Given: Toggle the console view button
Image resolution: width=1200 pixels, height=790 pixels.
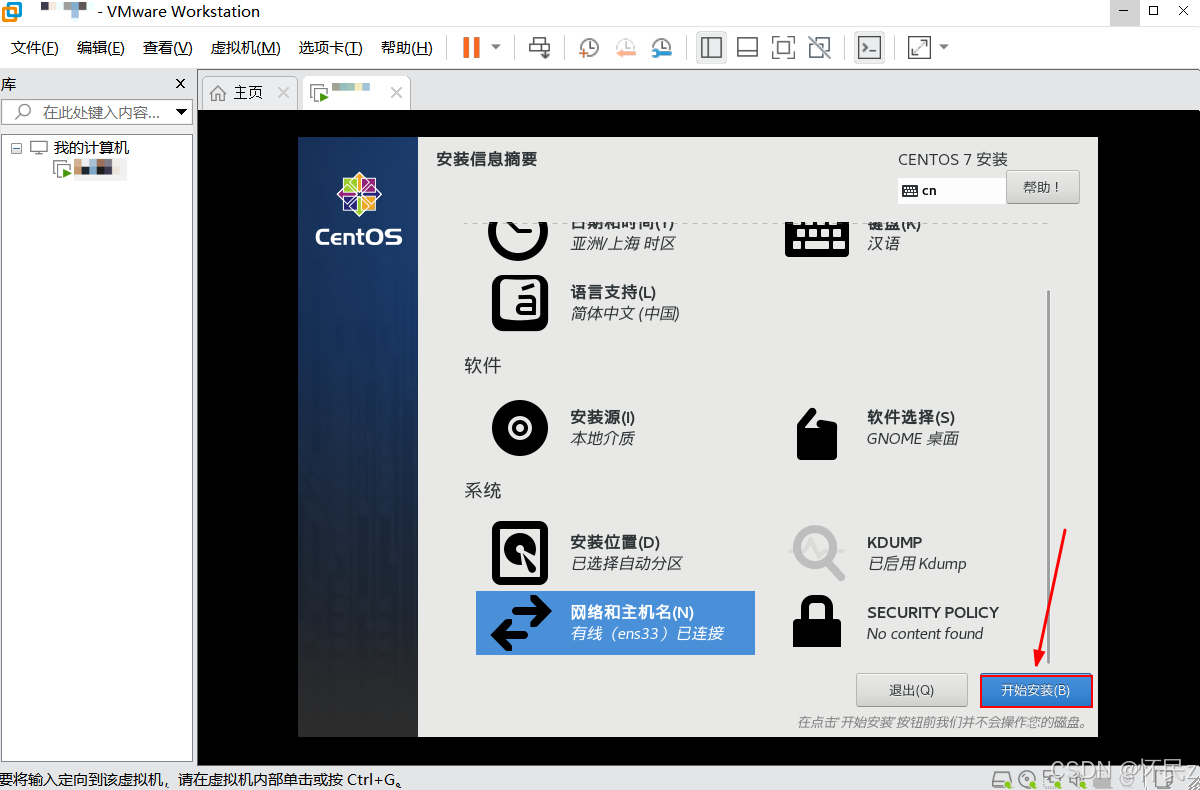Looking at the screenshot, I should [870, 47].
